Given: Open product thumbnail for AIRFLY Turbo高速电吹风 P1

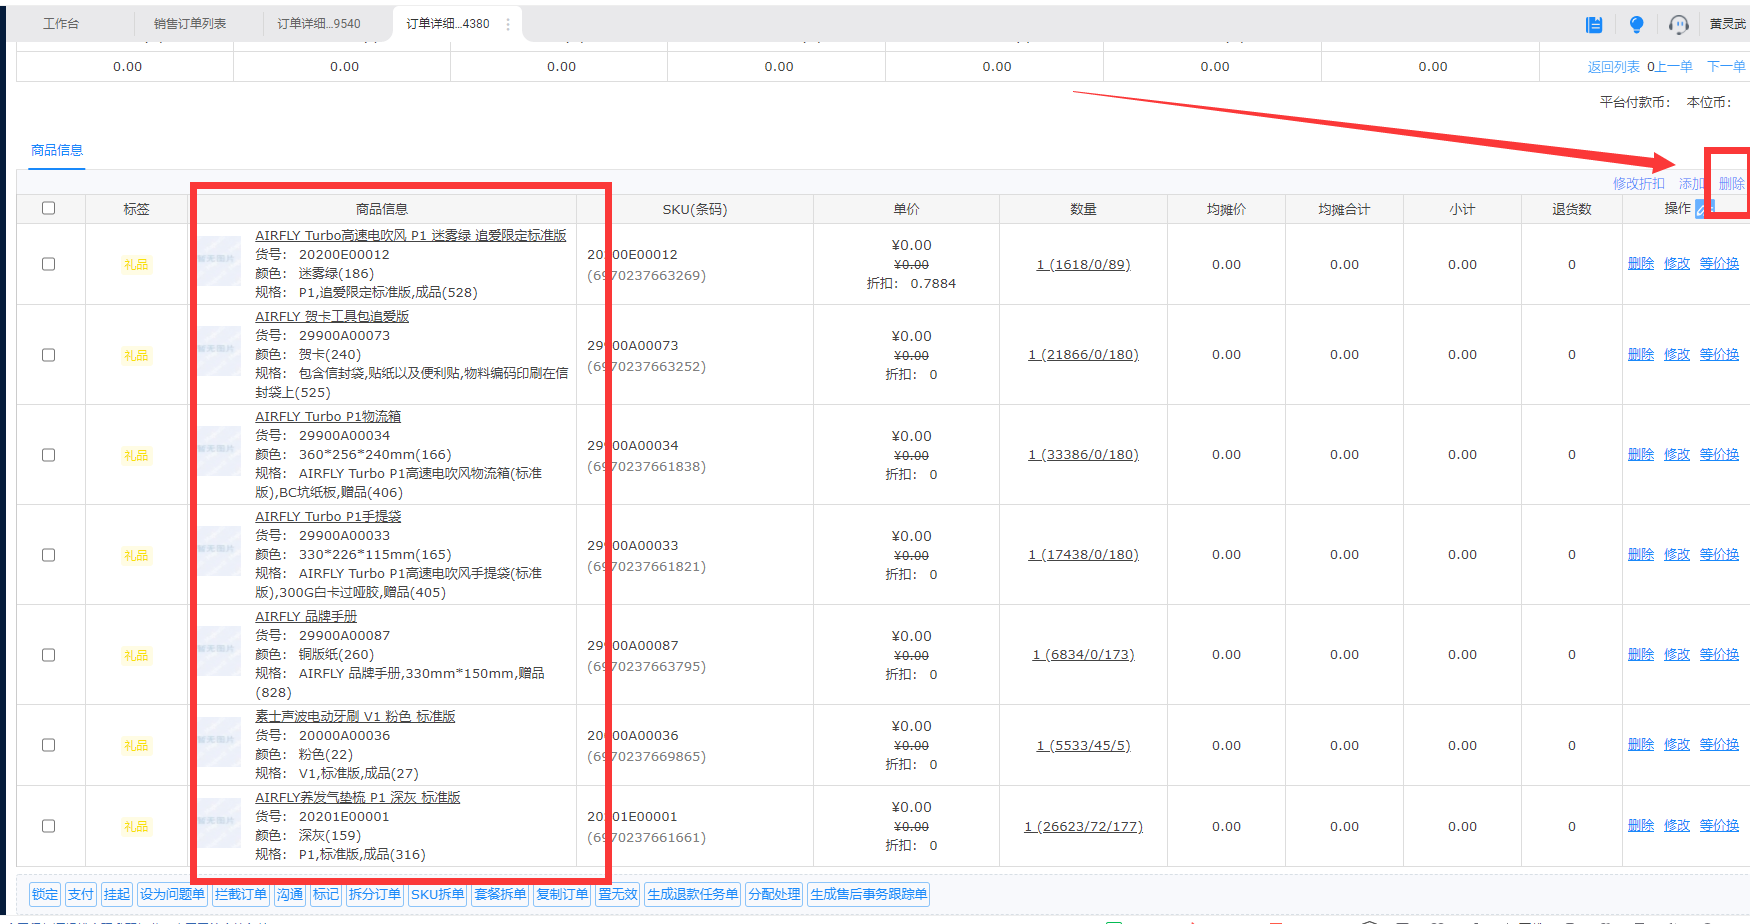Looking at the screenshot, I should [x=218, y=261].
